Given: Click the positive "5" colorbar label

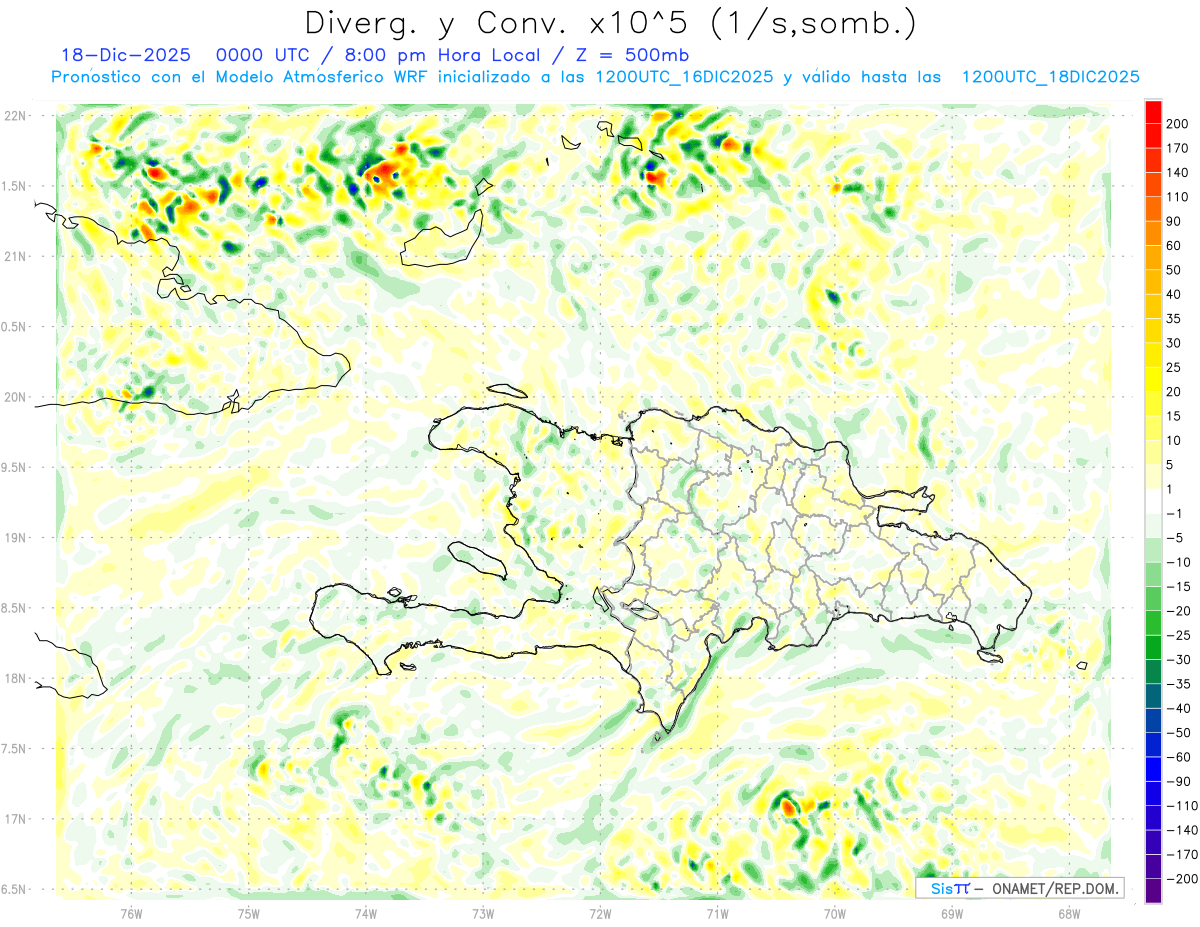Looking at the screenshot, I should pyautogui.click(x=1172, y=465).
